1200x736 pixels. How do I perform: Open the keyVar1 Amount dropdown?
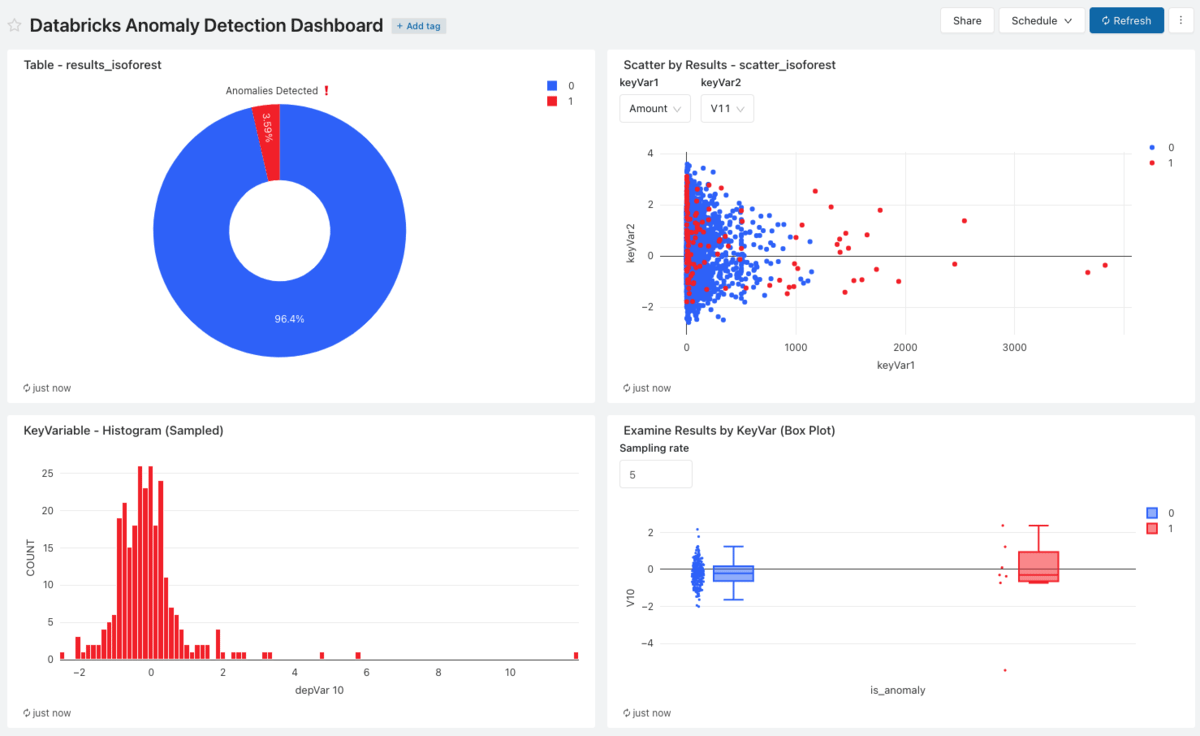click(x=655, y=109)
